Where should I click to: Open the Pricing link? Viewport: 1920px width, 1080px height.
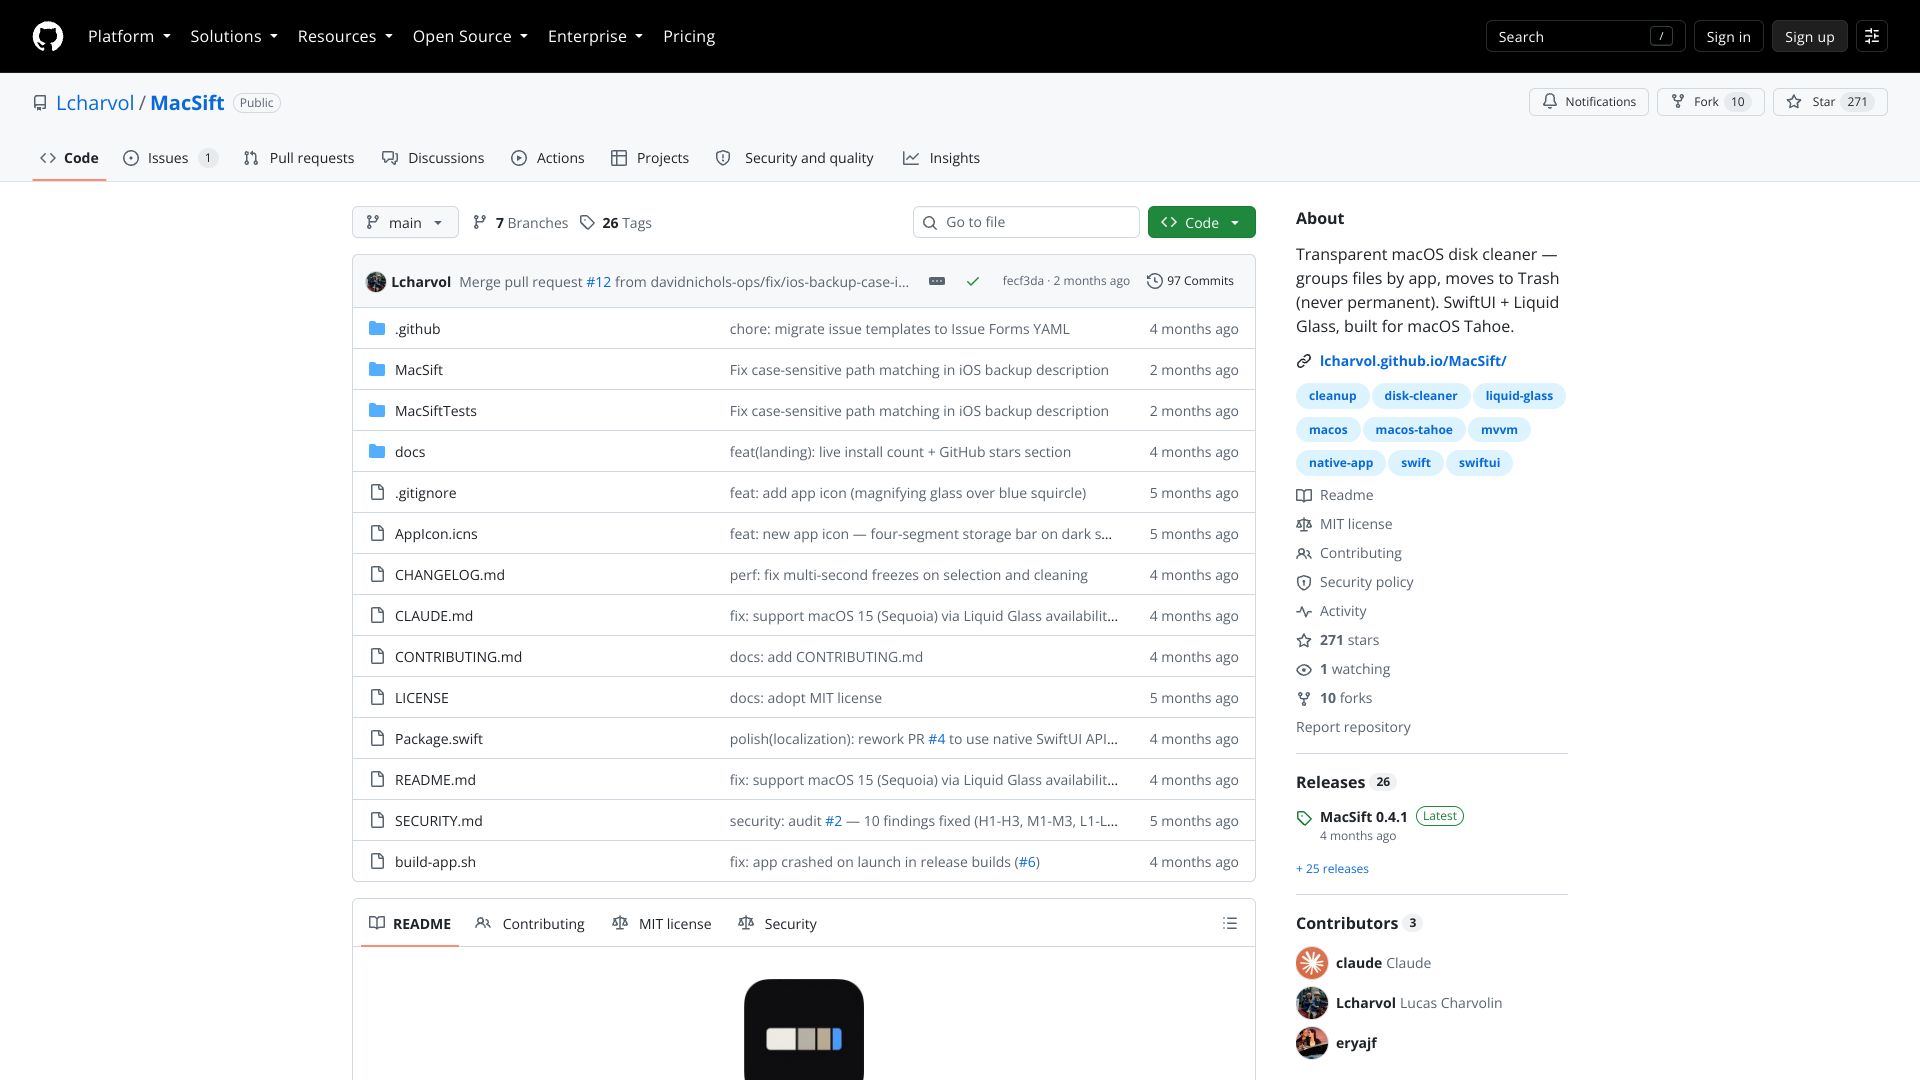click(689, 36)
